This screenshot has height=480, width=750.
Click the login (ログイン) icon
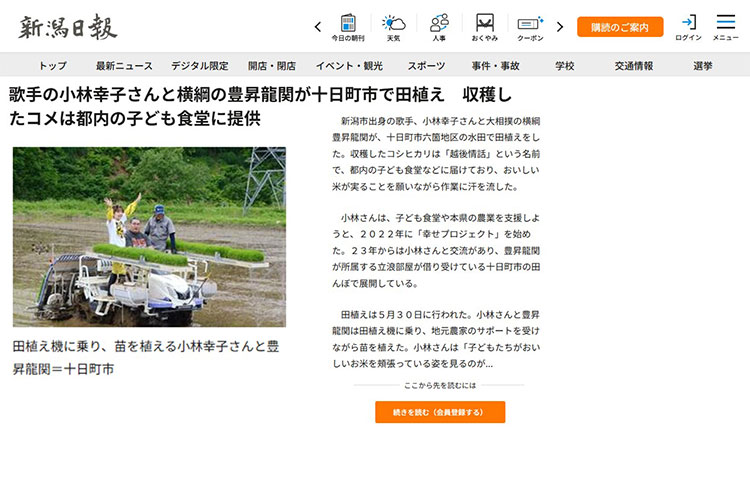pyautogui.click(x=688, y=27)
